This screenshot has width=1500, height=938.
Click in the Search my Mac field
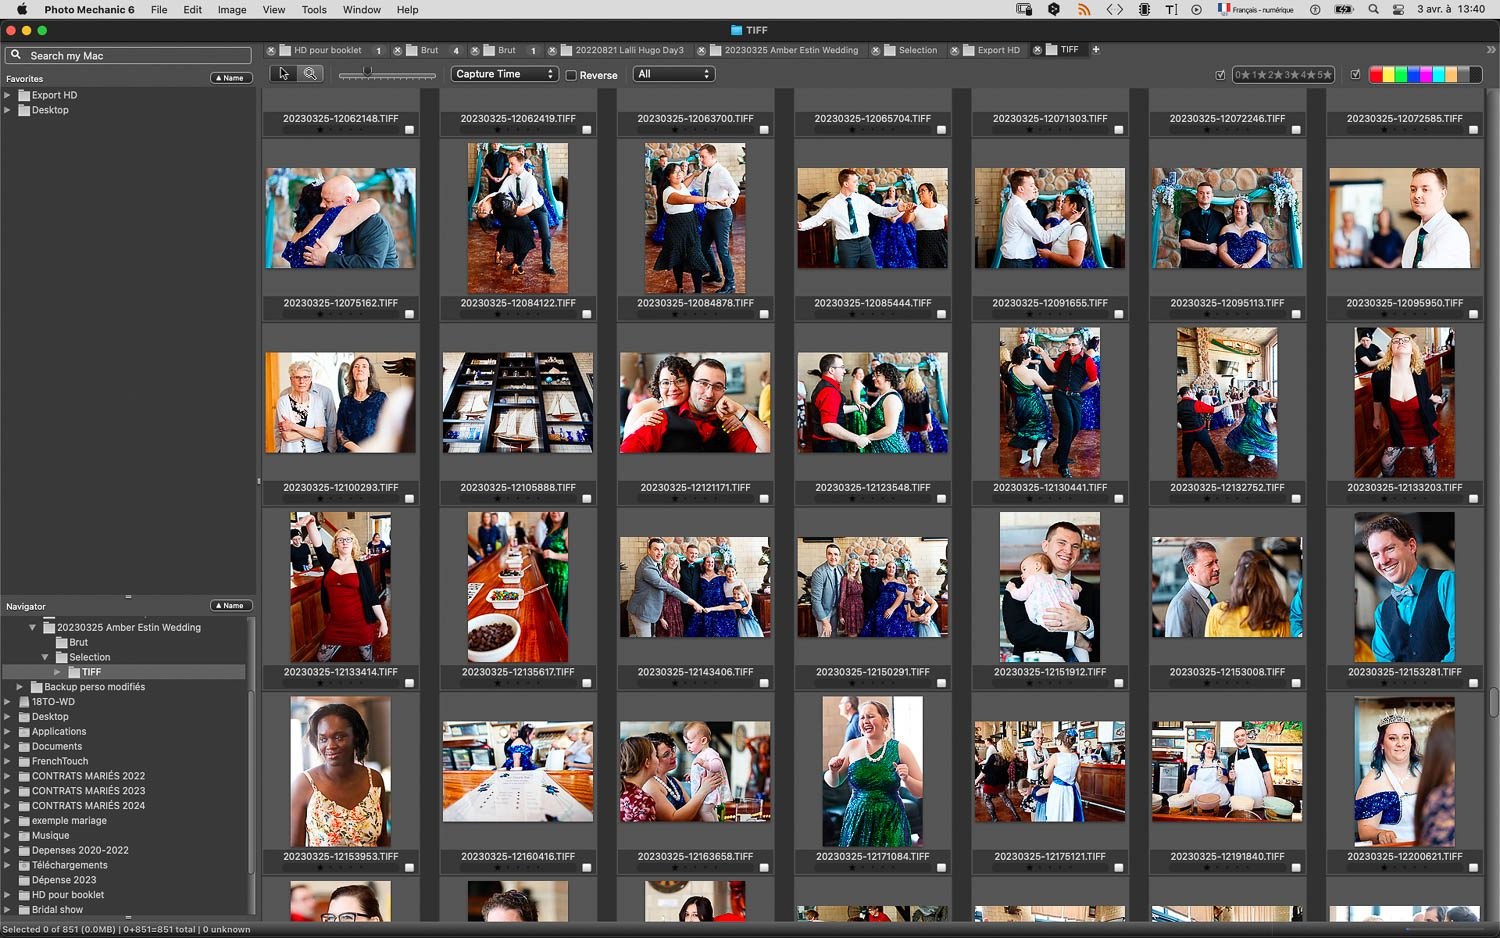pyautogui.click(x=128, y=55)
